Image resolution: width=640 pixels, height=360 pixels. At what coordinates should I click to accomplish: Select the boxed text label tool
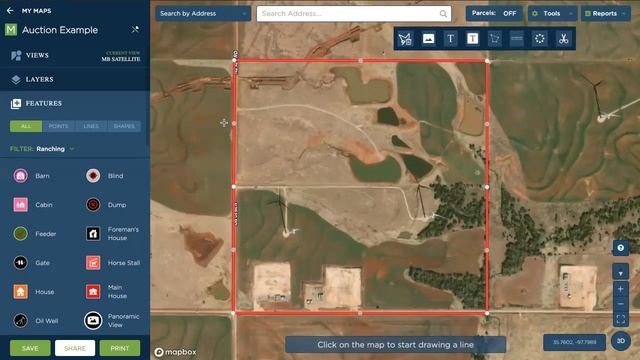(472, 39)
